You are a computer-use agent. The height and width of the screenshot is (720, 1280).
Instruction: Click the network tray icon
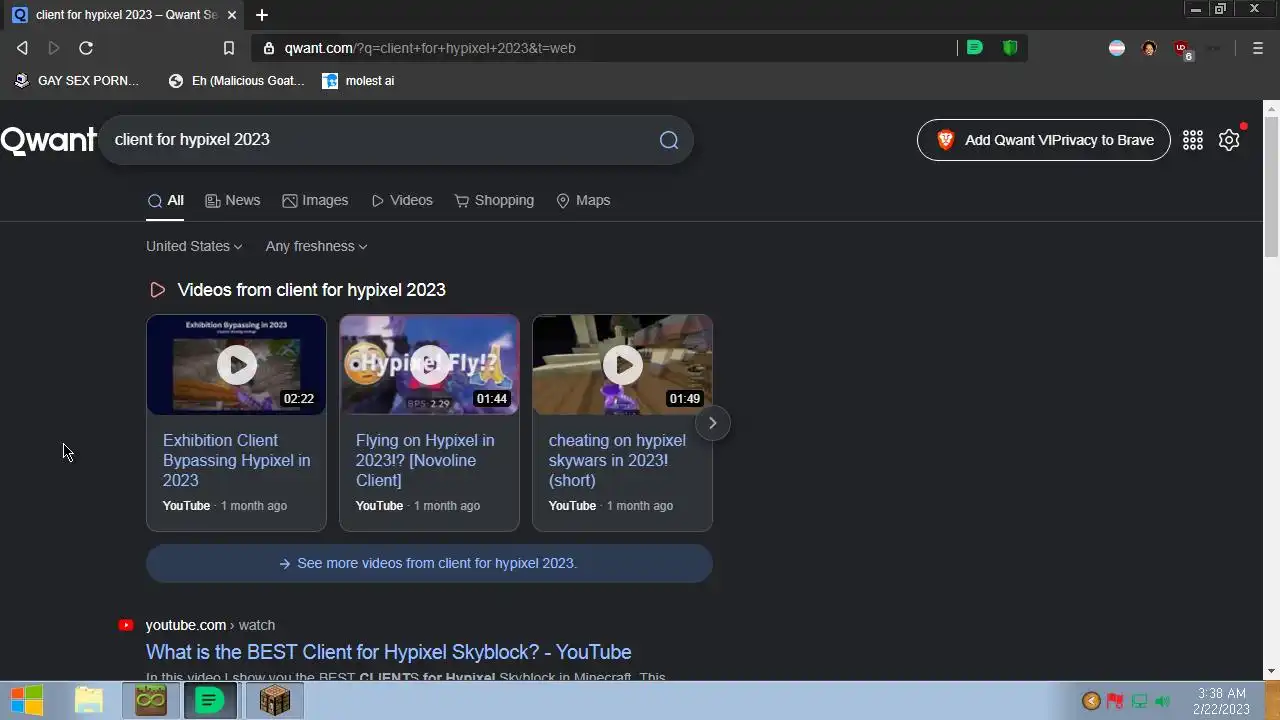(1139, 701)
